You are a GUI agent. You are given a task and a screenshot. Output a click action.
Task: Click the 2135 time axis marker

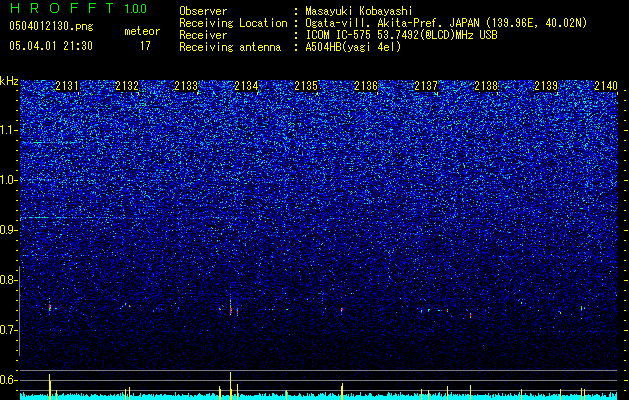[x=306, y=86]
